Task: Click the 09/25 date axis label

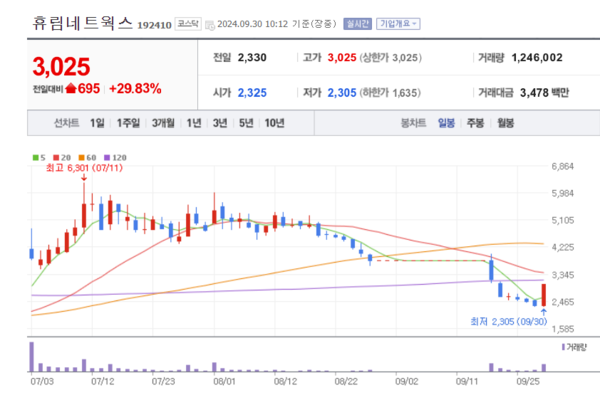Action: (528, 381)
